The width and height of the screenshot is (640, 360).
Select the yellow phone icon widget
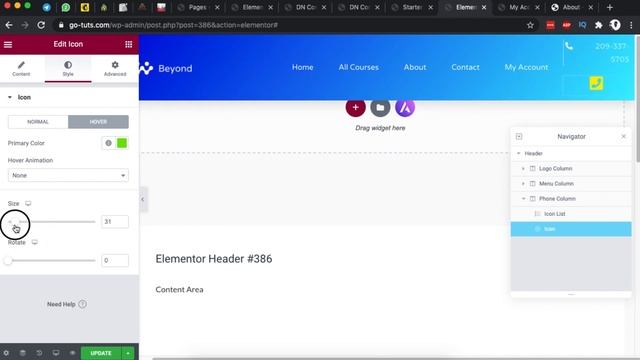596,83
